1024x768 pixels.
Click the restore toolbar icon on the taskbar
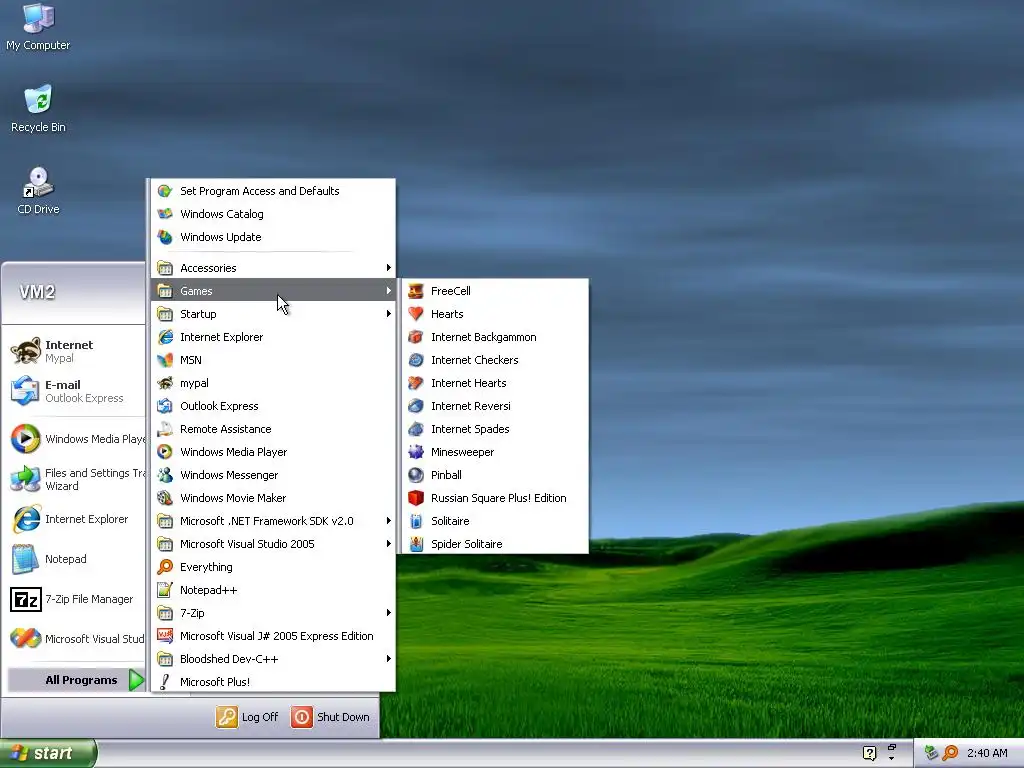(892, 746)
